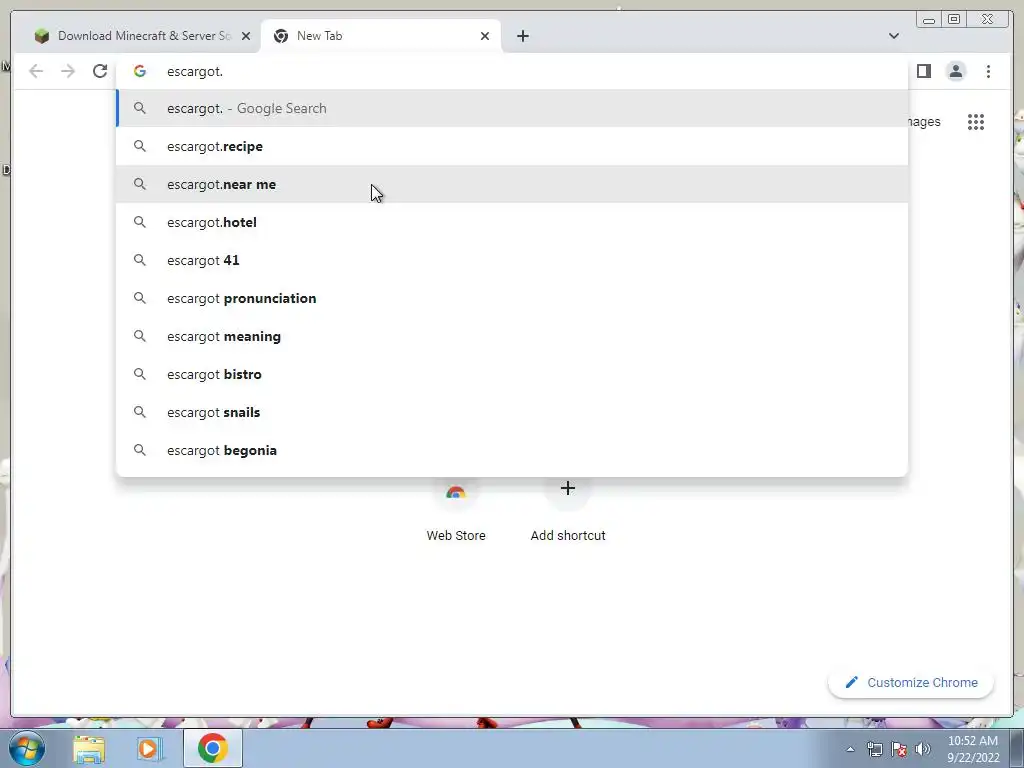Click the Add shortcut plus tile
The image size is (1024, 768).
tap(568, 513)
